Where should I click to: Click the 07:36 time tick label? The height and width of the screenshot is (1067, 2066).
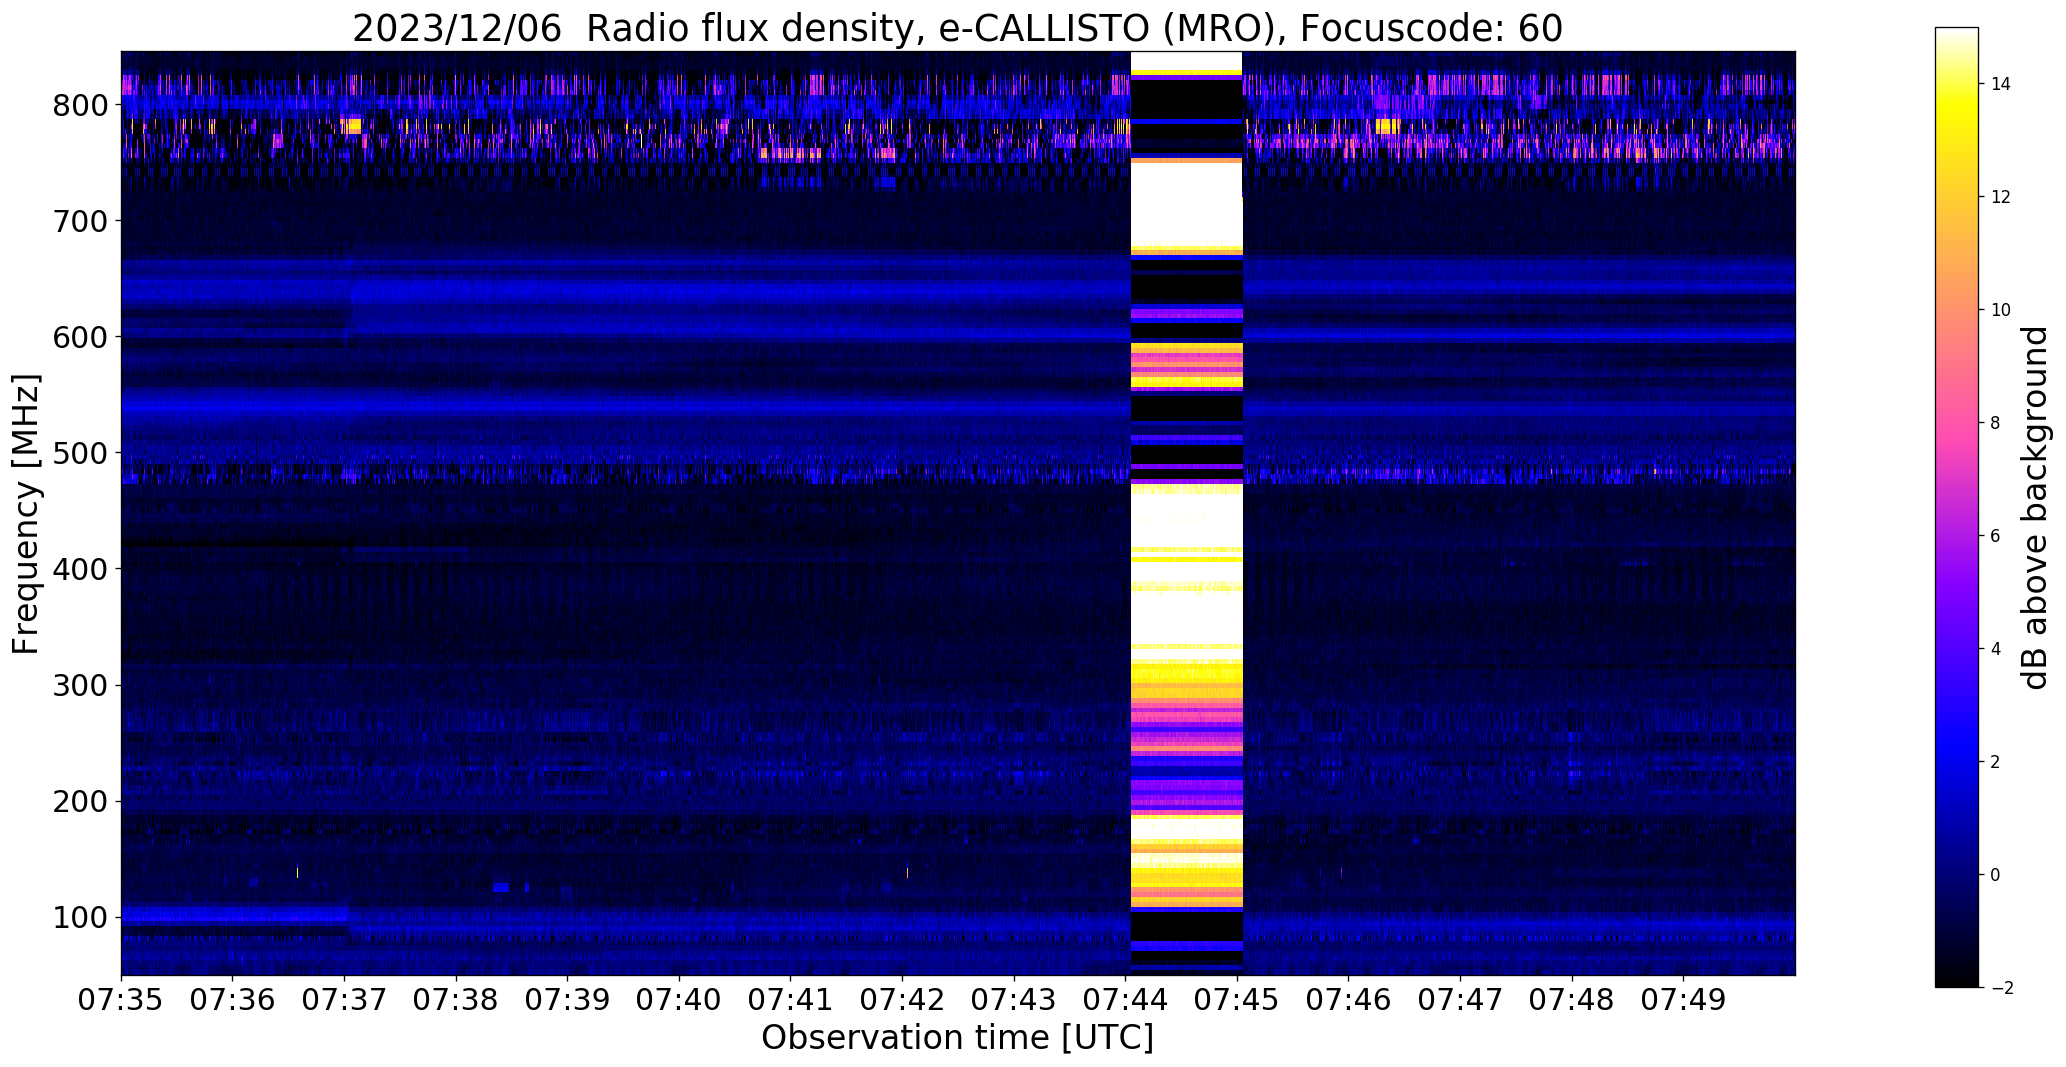click(233, 1001)
